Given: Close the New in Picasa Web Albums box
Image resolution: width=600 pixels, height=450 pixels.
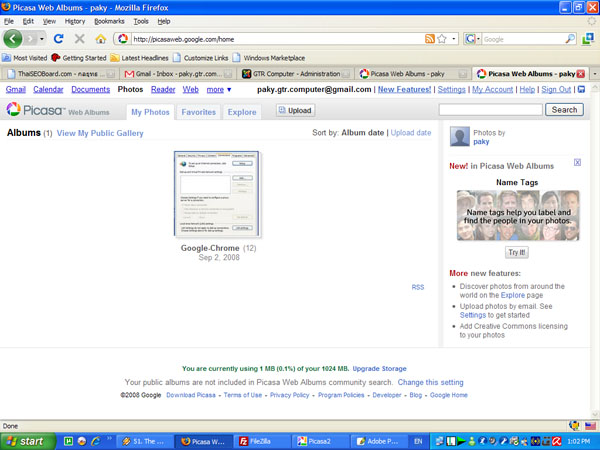Looking at the screenshot, I should coord(577,162).
